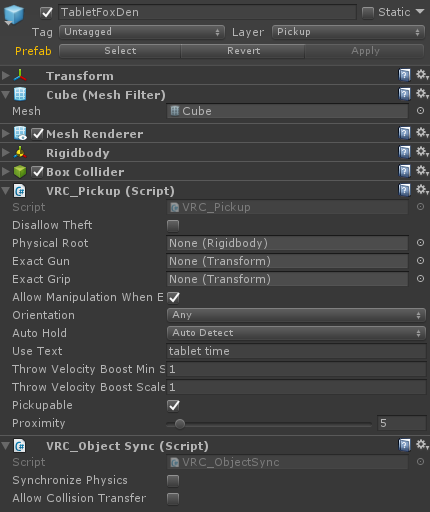
Task: Click the prefab Select button
Action: coord(120,51)
